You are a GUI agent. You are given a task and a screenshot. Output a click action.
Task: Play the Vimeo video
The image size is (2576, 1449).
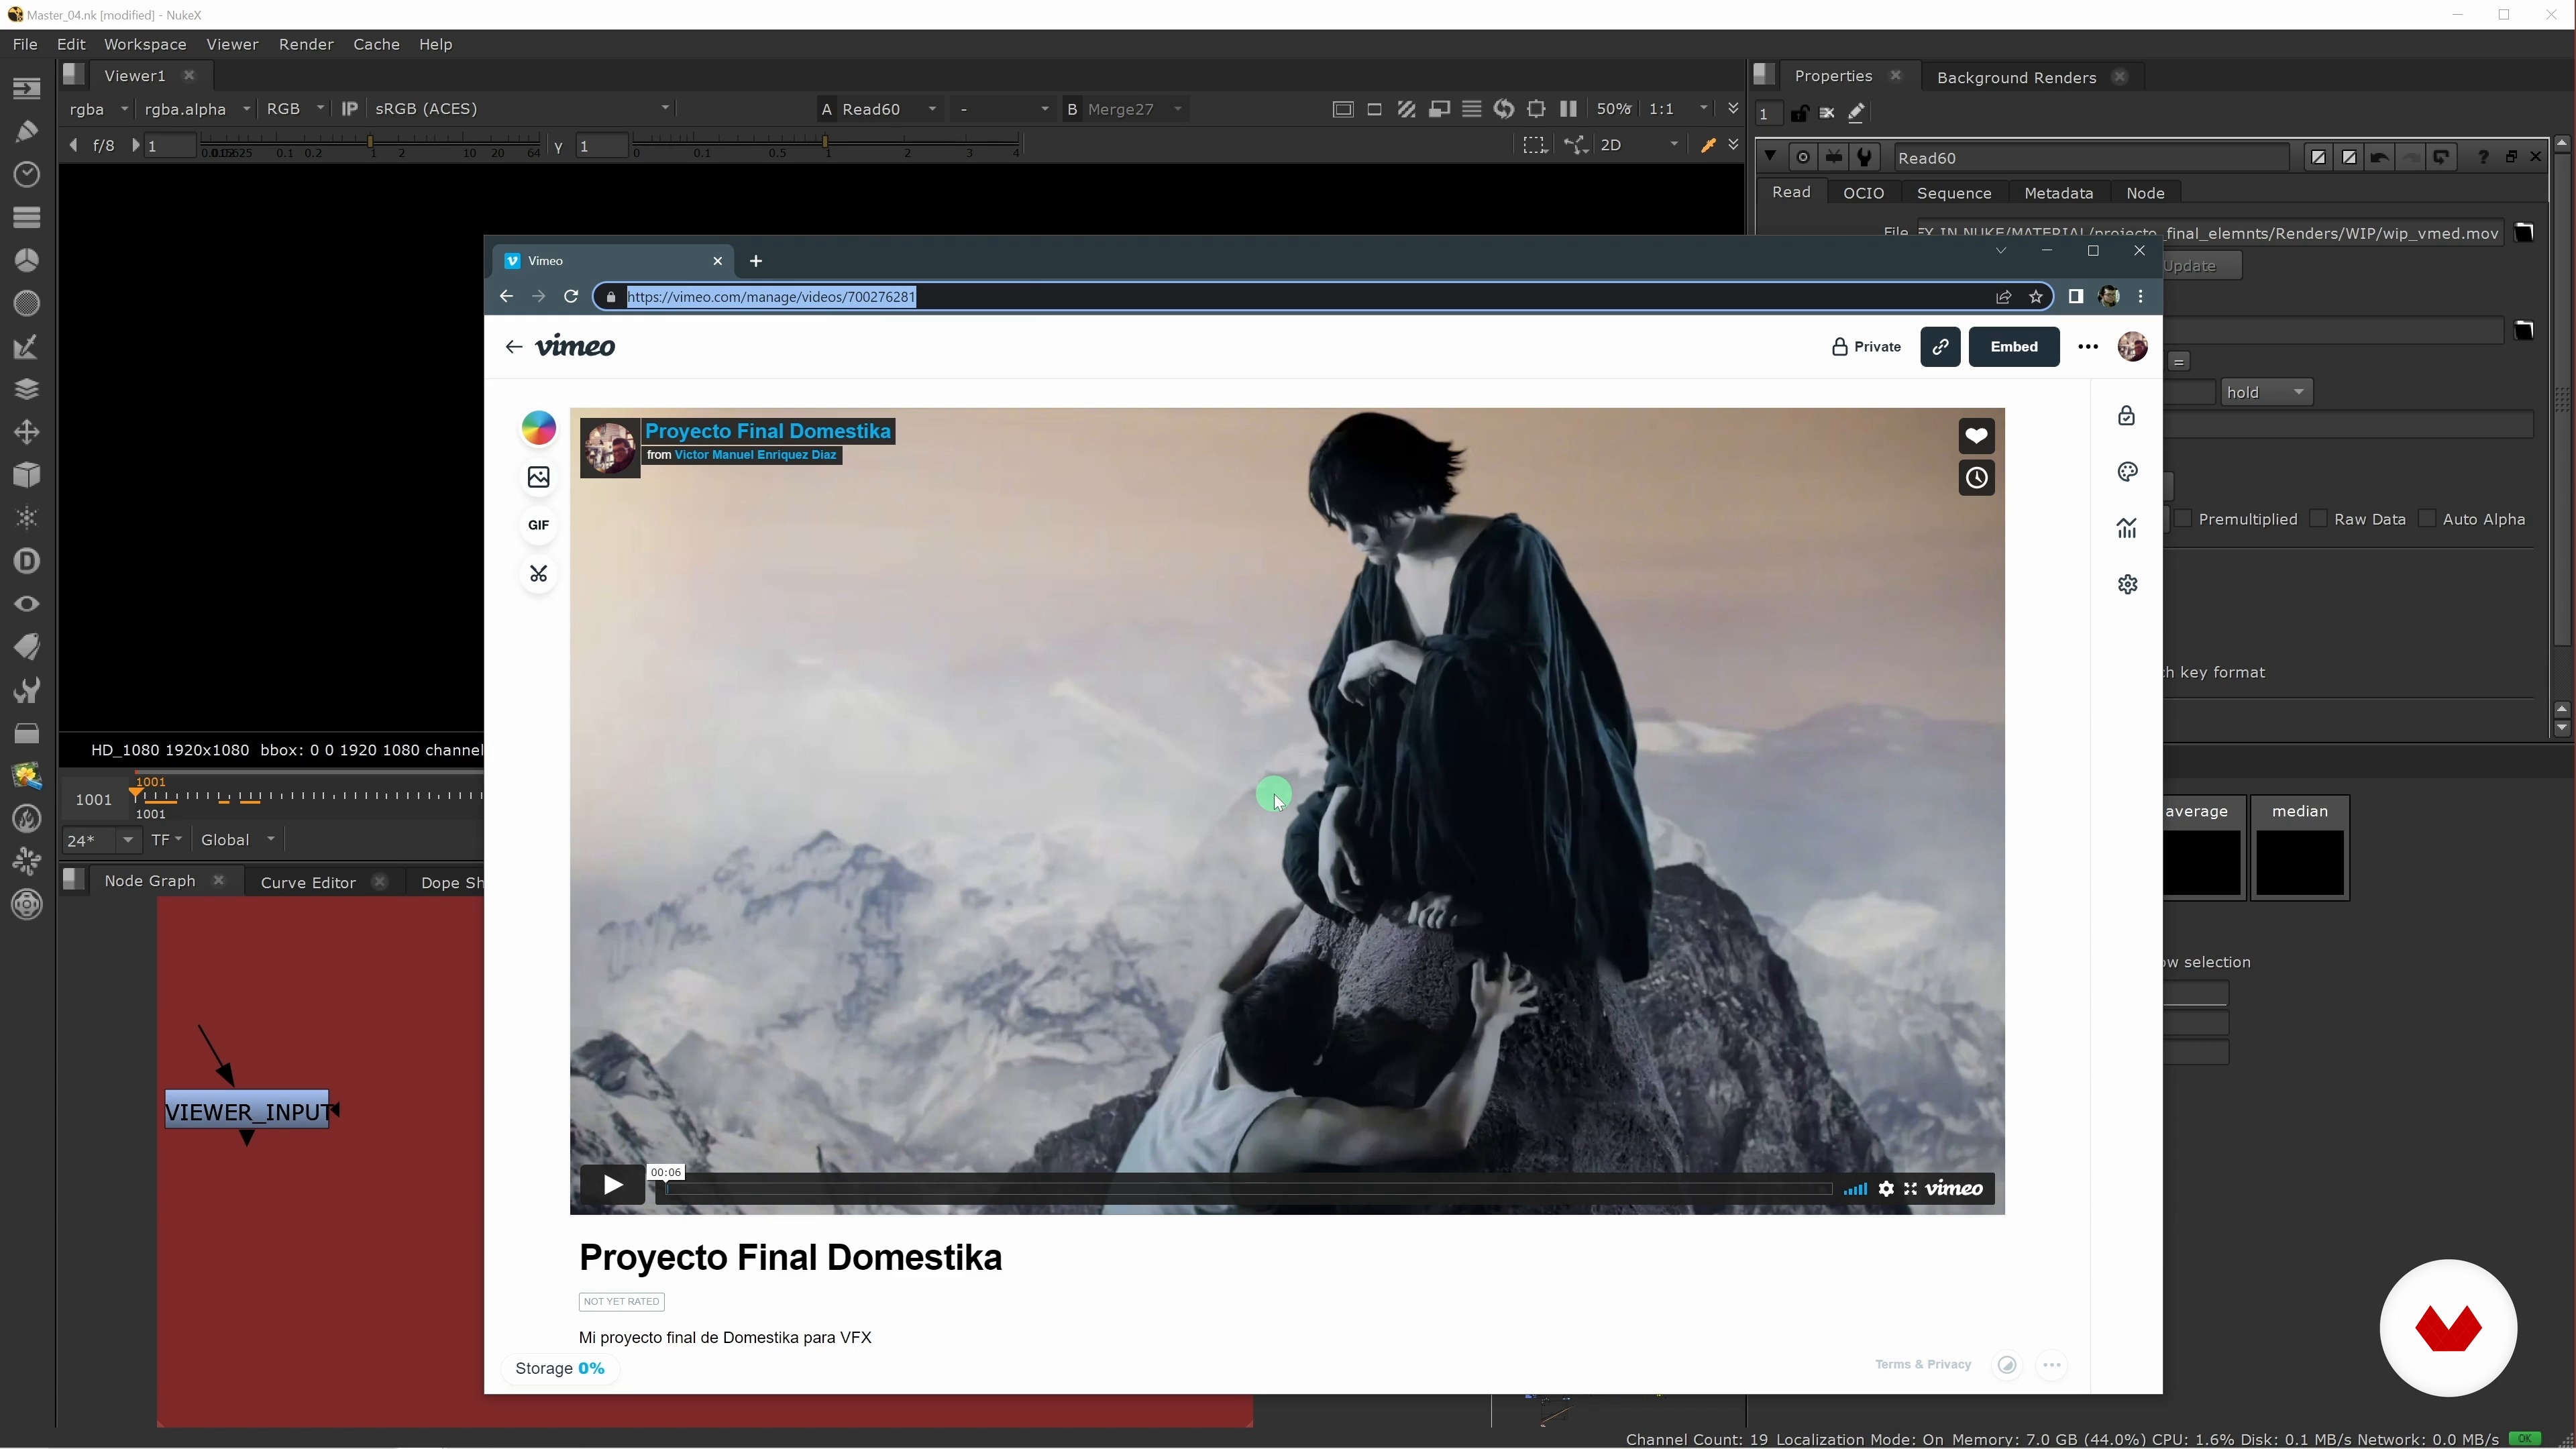(x=612, y=1186)
